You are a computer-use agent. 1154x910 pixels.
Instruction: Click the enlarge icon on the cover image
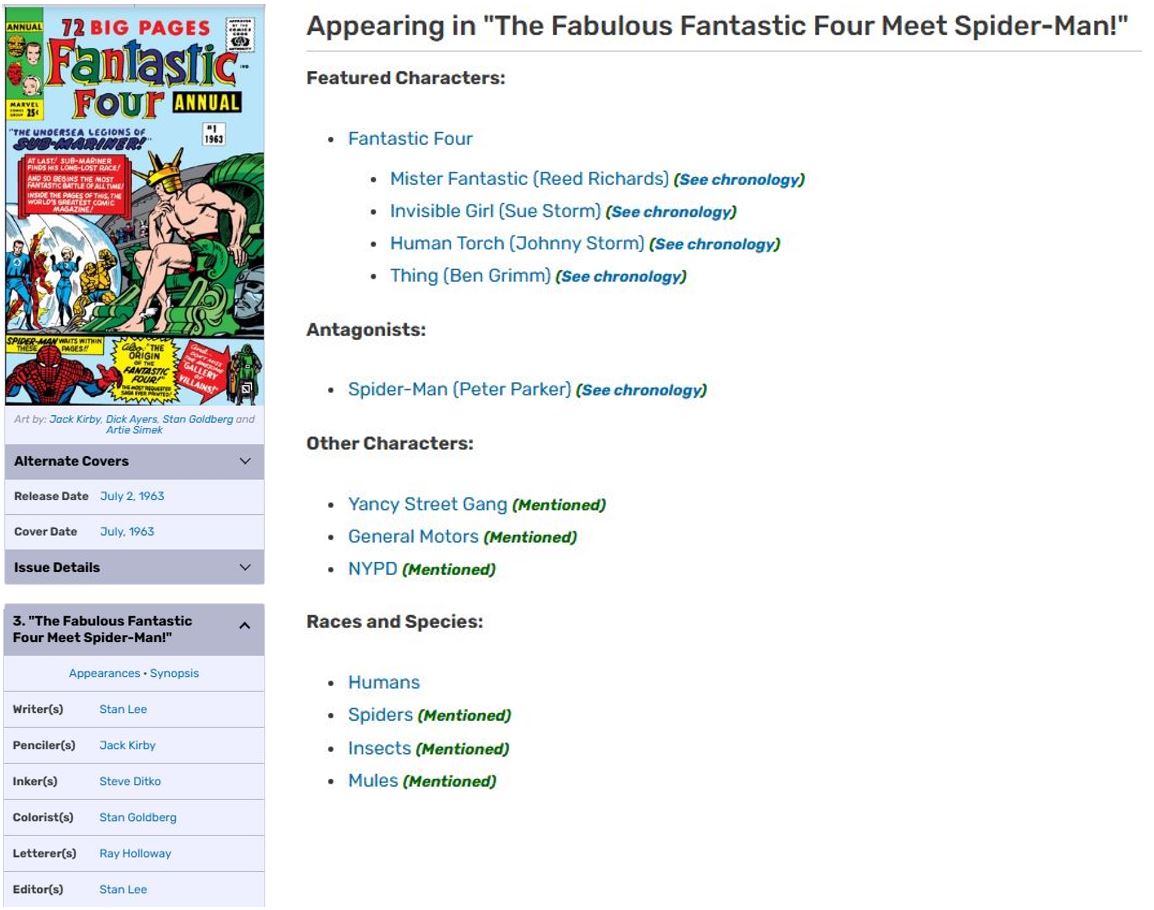point(247,388)
